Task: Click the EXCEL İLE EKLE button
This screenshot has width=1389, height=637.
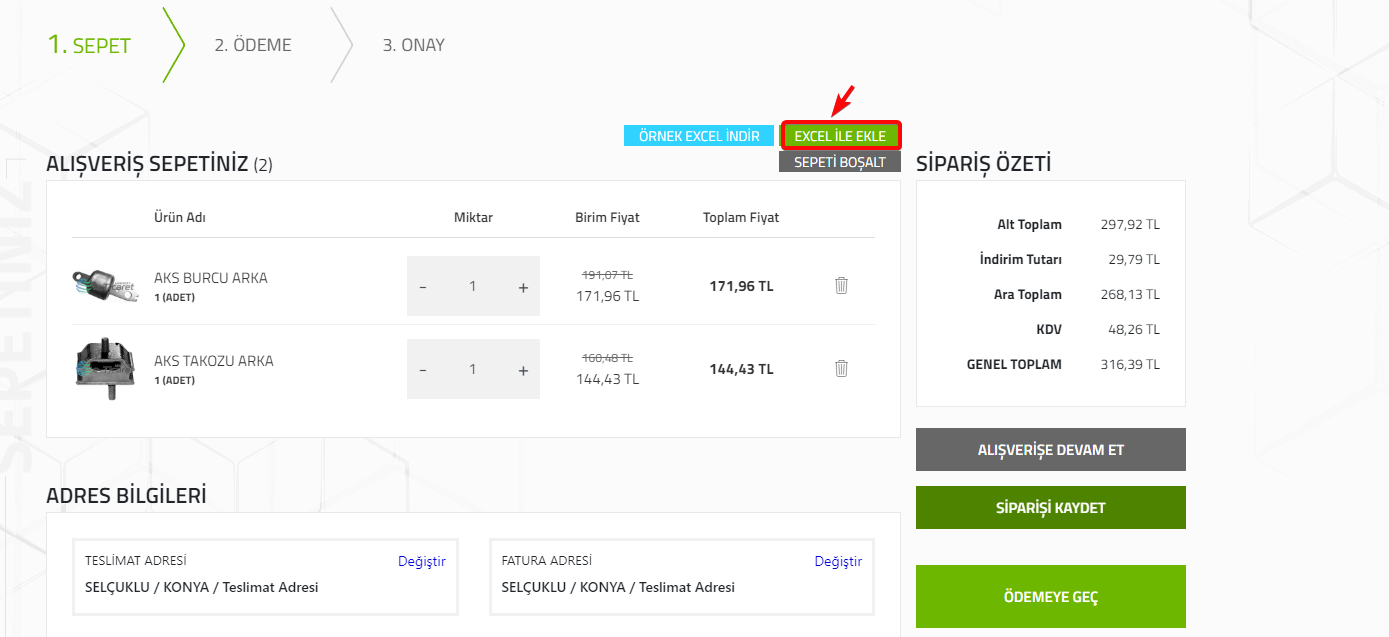Action: (840, 136)
